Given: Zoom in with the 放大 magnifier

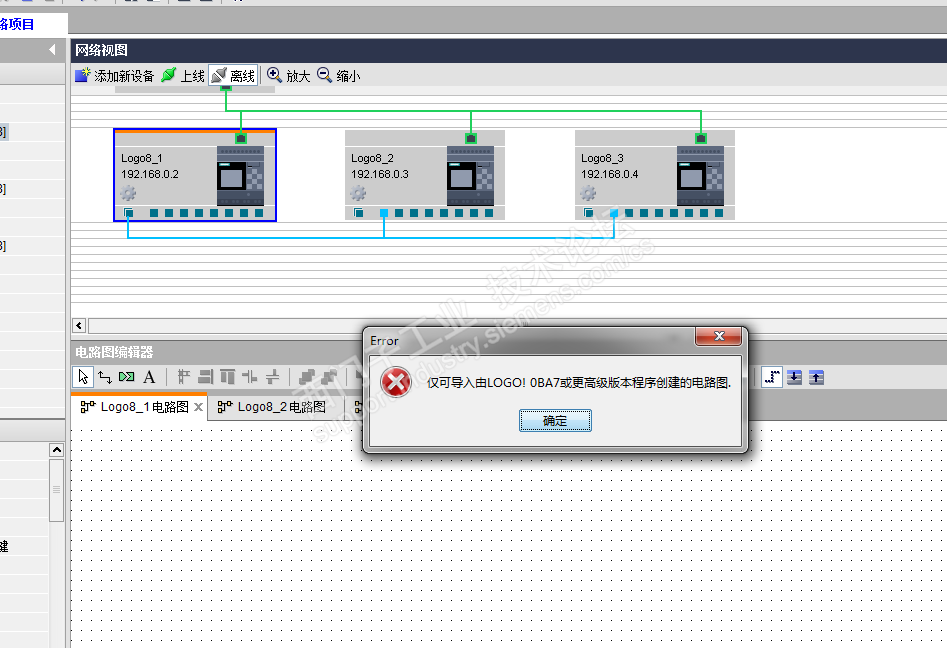Looking at the screenshot, I should click(x=289, y=75).
